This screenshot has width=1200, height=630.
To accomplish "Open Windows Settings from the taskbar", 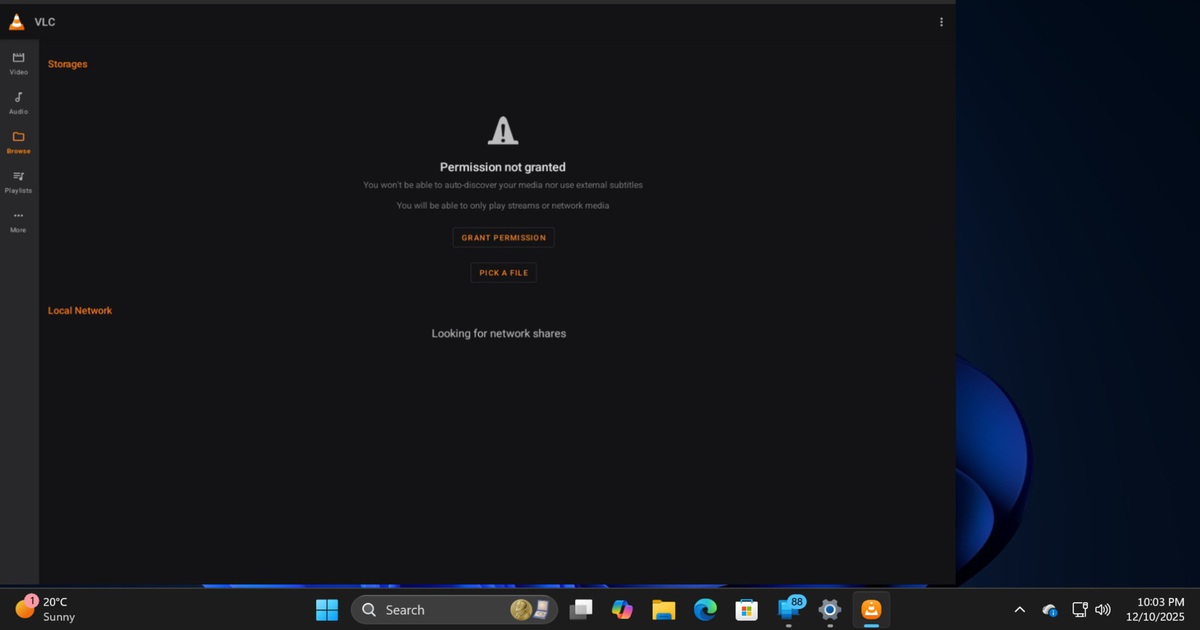I will [x=830, y=609].
